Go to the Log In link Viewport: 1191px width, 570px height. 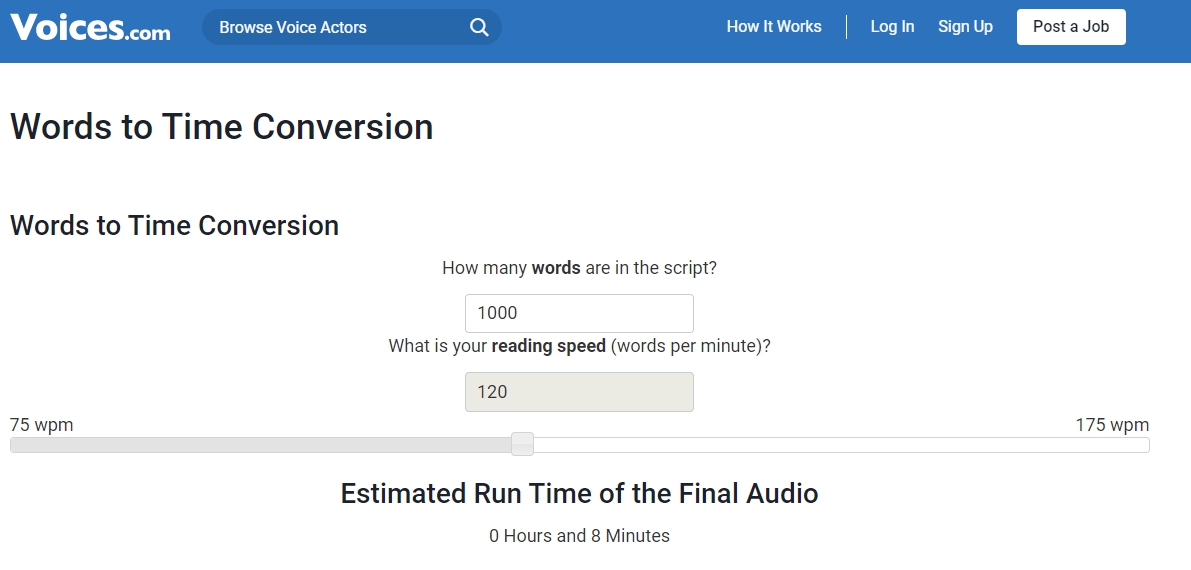pyautogui.click(x=892, y=27)
